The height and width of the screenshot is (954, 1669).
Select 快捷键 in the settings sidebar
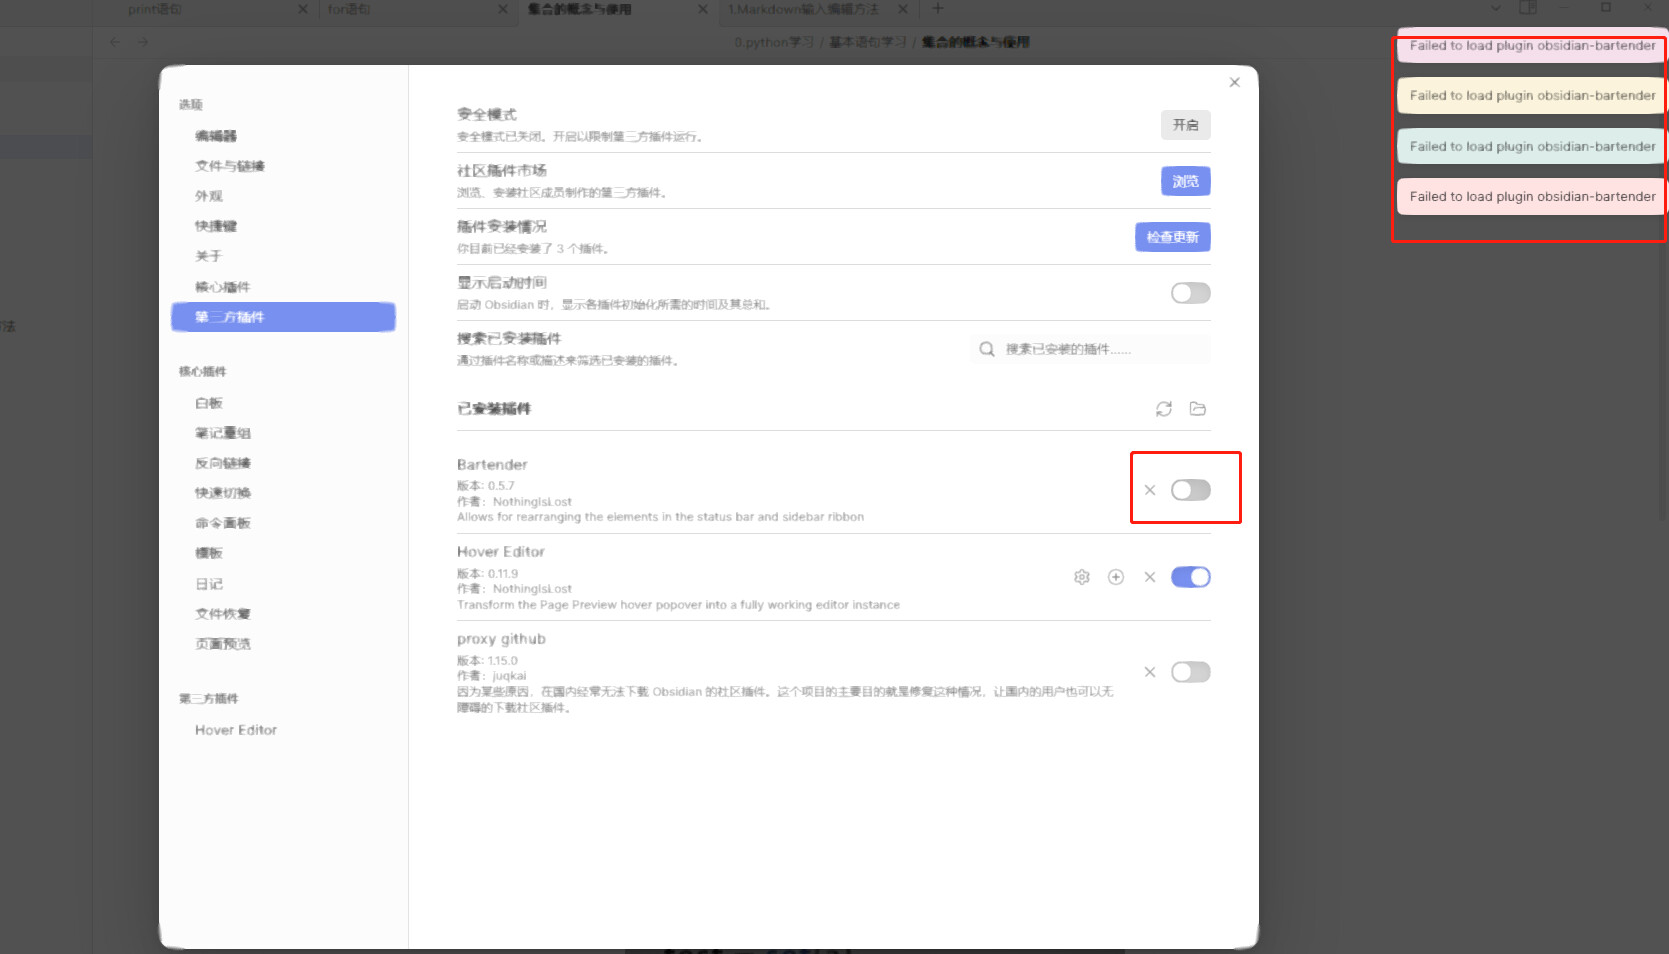click(x=216, y=226)
